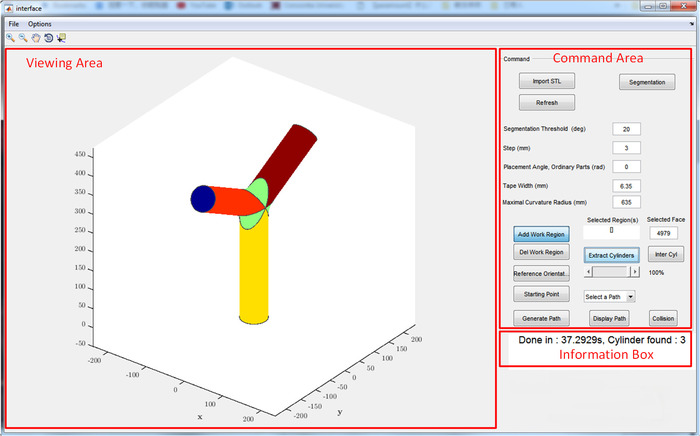Viewport: 700px width, 436px height.
Task: Select the Zoom Out tool
Action: (x=22, y=37)
